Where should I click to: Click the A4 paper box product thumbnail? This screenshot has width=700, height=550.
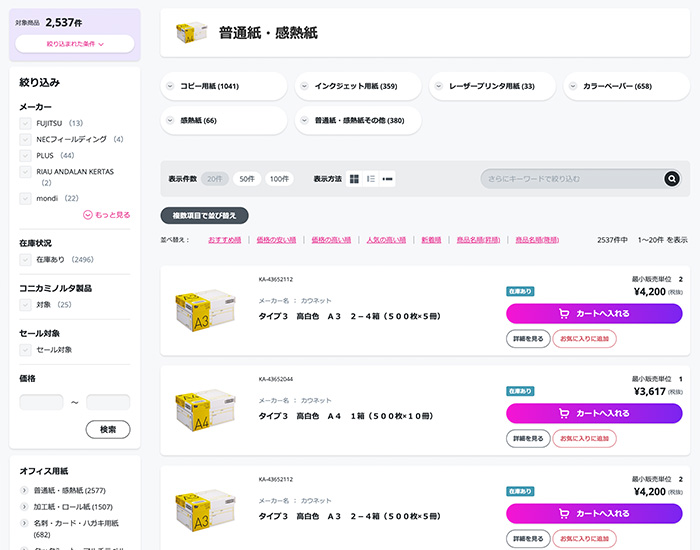[x=205, y=411]
